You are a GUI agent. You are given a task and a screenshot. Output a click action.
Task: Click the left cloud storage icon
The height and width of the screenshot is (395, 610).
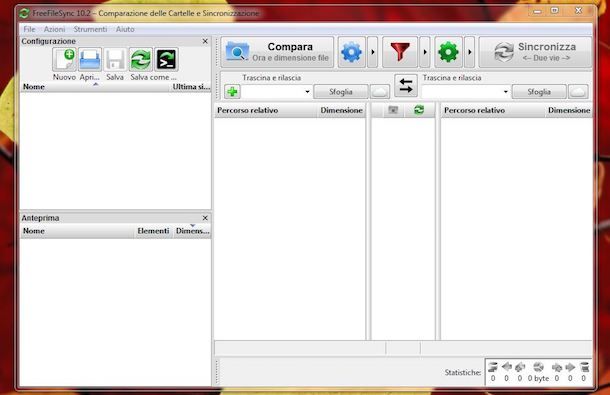[x=380, y=92]
